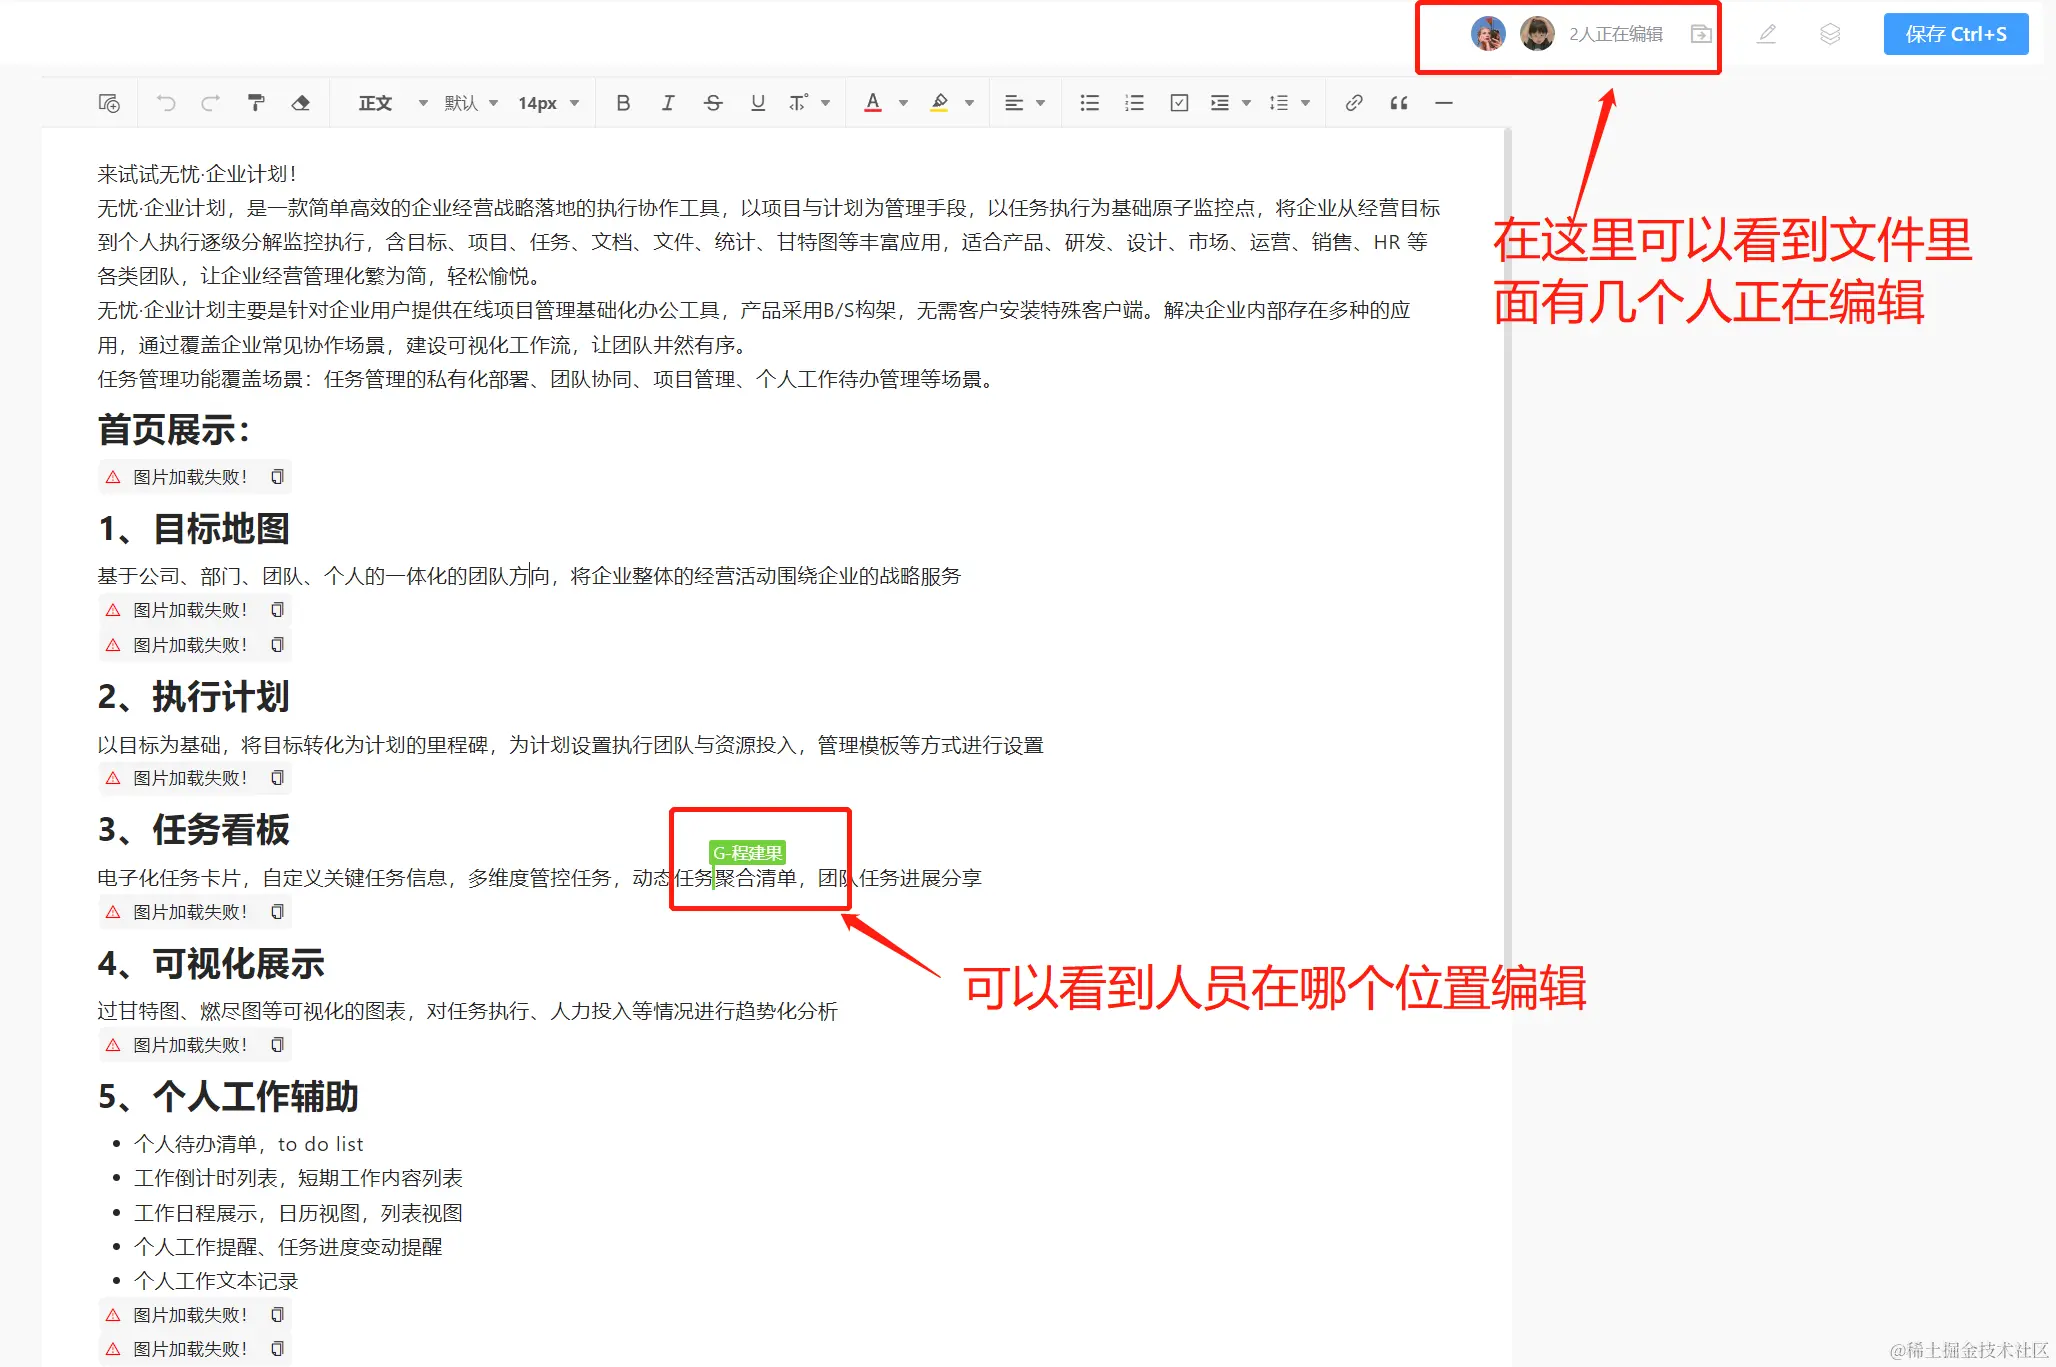Save the document with 保存 Ctrl+S
Image resolution: width=2056 pixels, height=1367 pixels.
[x=1956, y=34]
